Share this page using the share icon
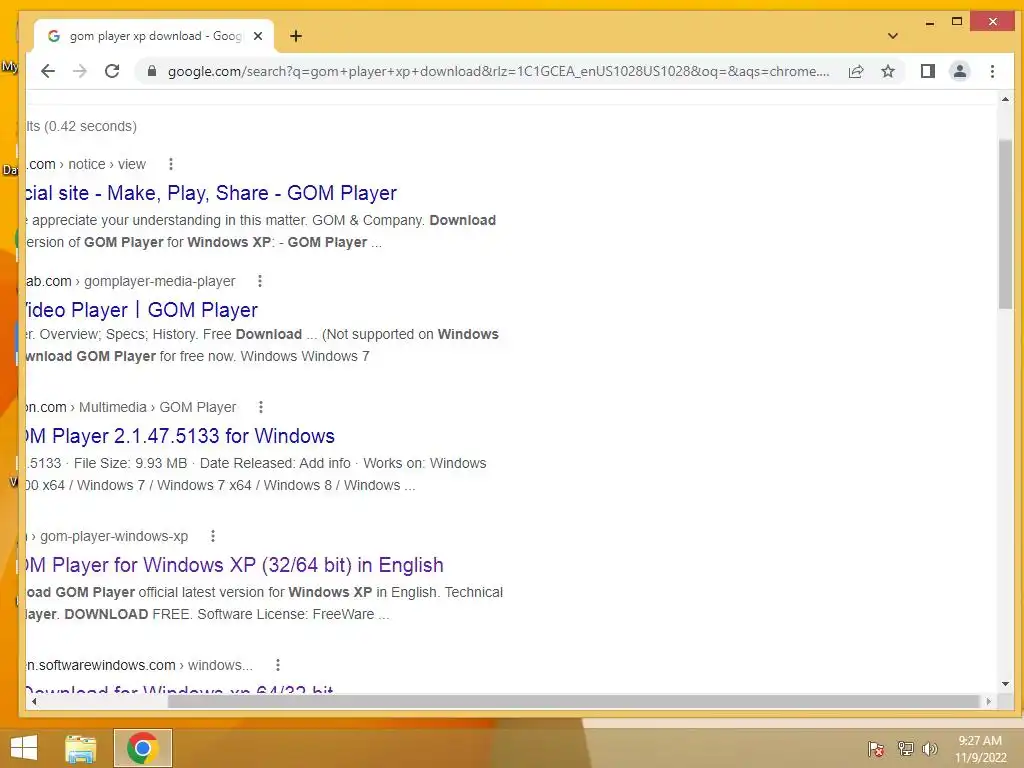The image size is (1024, 768). click(856, 71)
